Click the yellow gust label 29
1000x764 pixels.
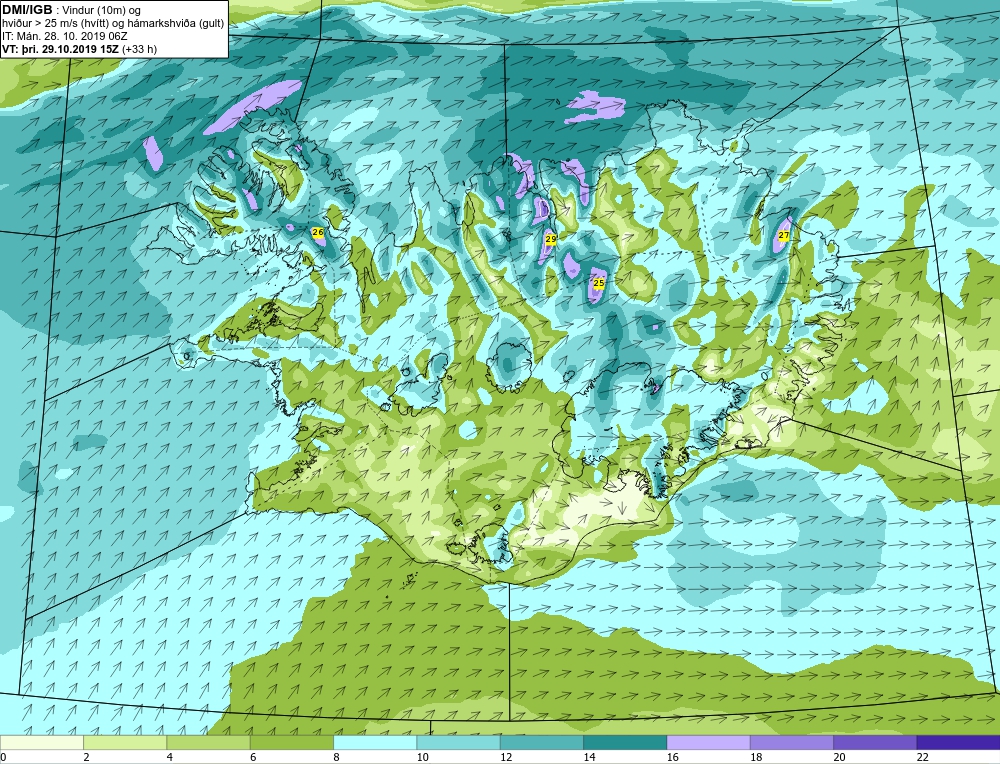point(551,239)
